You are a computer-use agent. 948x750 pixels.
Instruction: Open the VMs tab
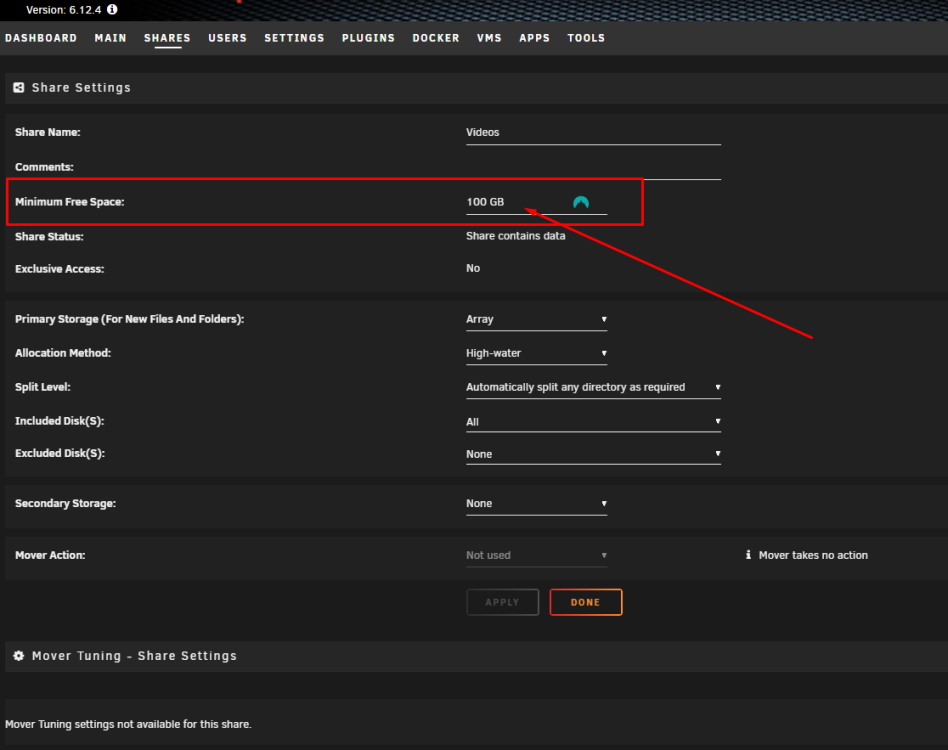click(x=489, y=38)
